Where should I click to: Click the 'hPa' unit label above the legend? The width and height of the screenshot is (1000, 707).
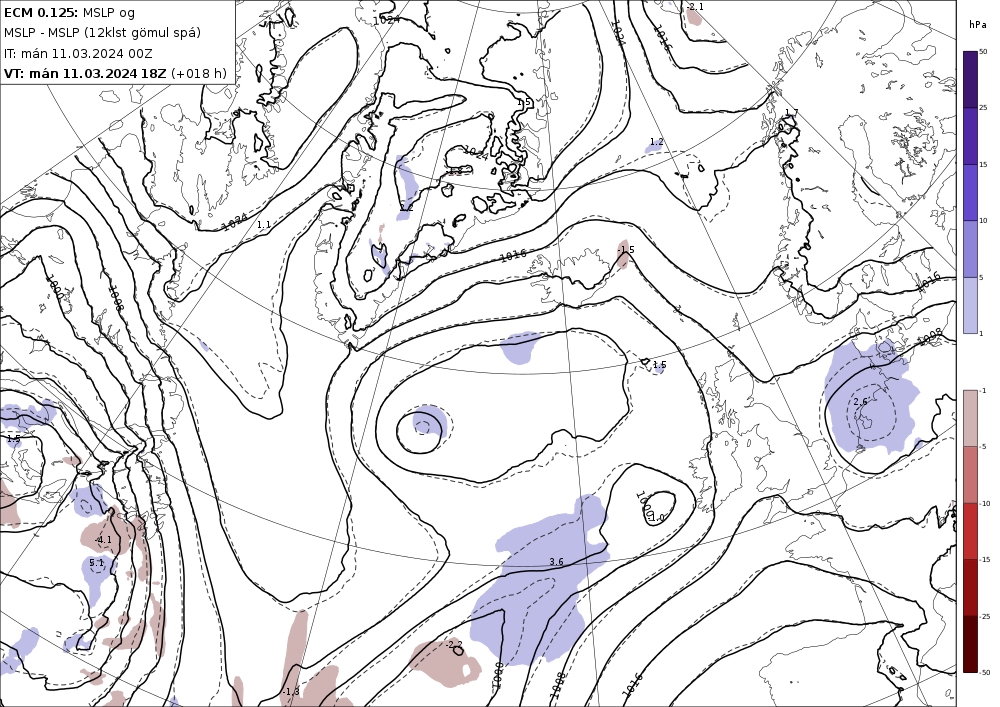(x=977, y=25)
